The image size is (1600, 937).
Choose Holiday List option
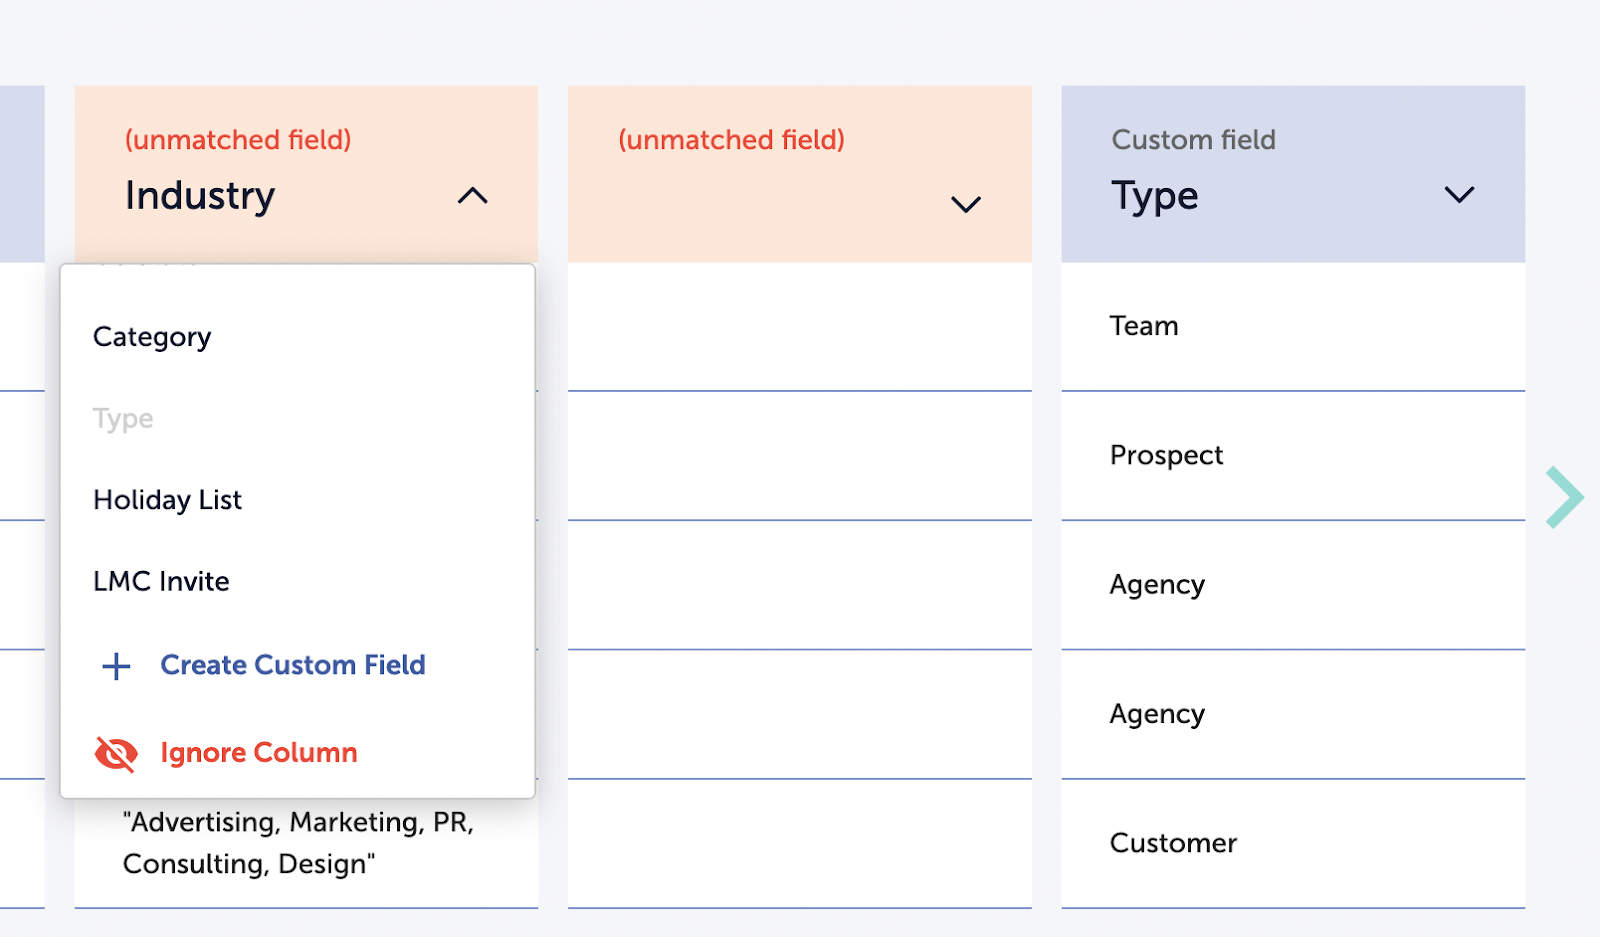[167, 500]
